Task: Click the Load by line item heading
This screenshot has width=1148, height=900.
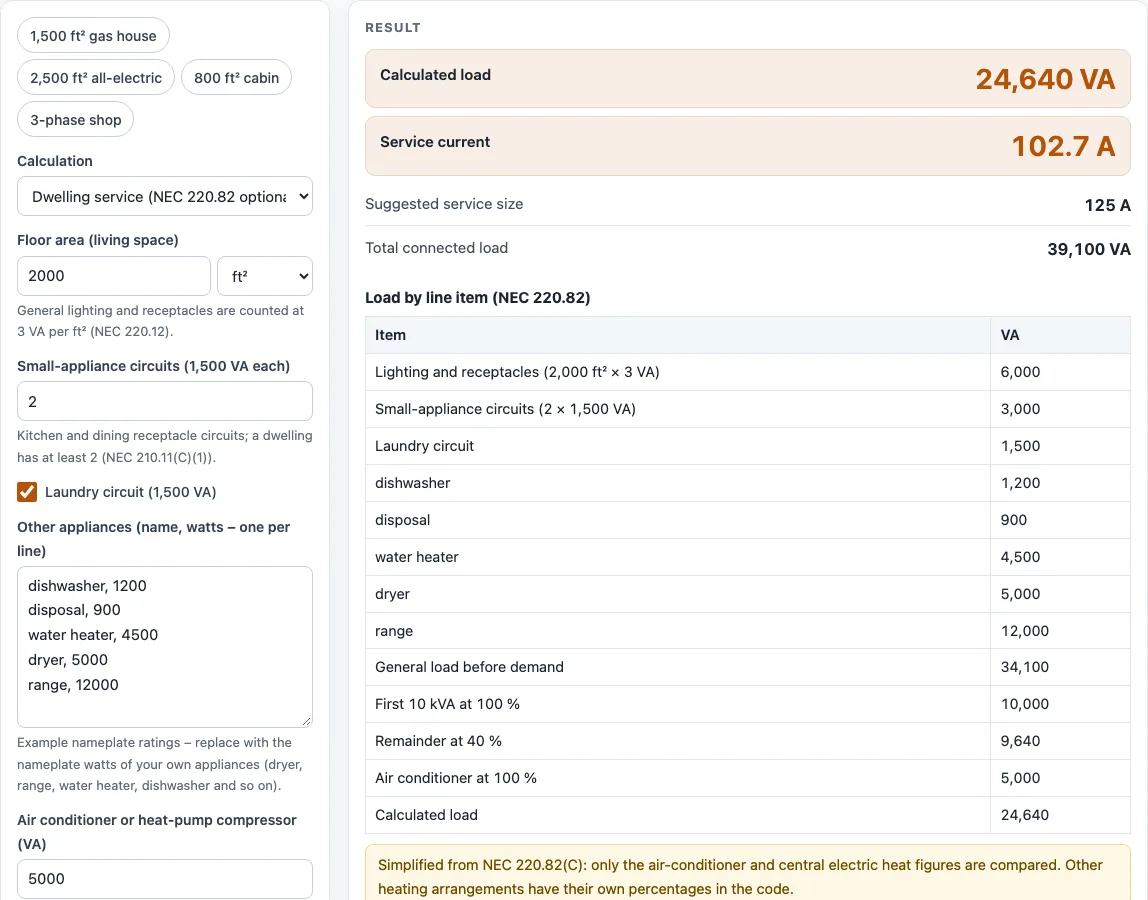Action: [x=477, y=297]
